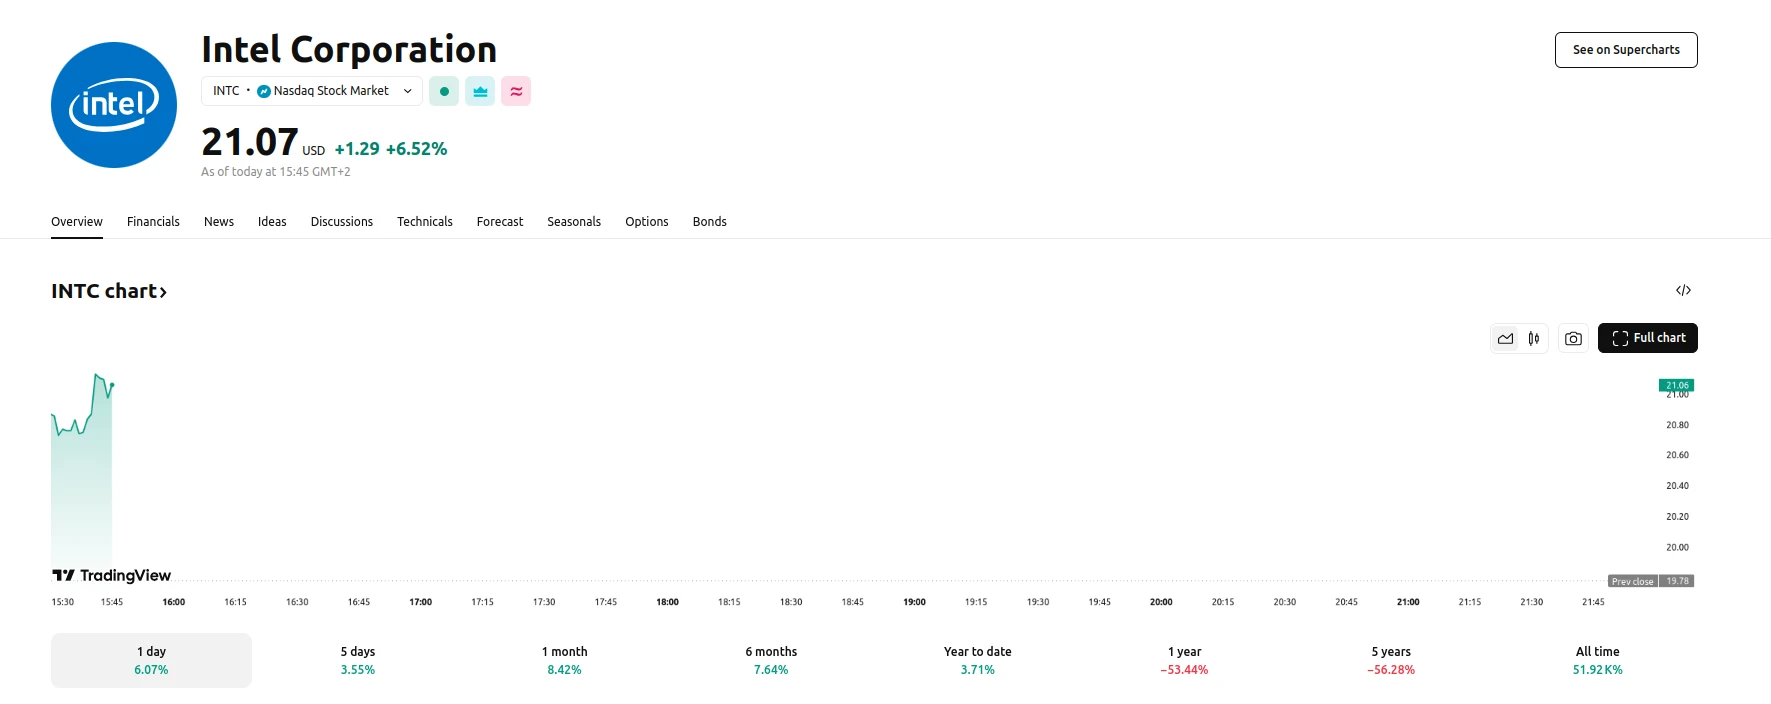Switch to the Technicals tab
Screen dimensions: 1771x704
point(424,222)
